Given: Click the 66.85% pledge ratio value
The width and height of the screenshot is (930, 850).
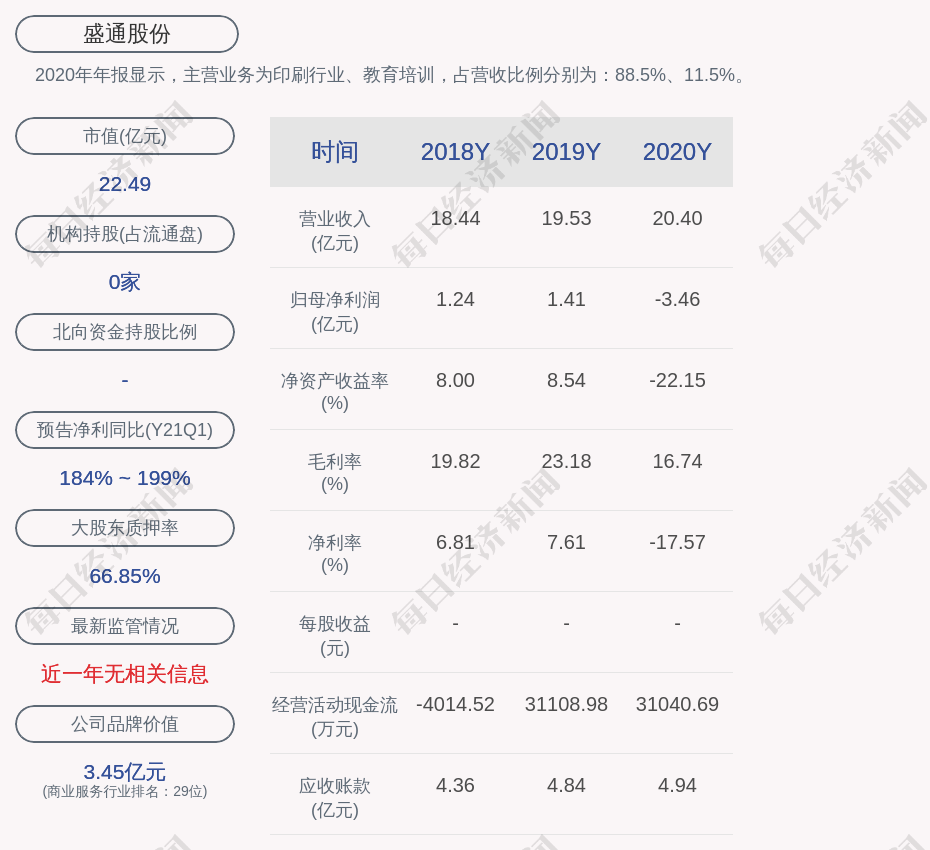Looking at the screenshot, I should [125, 576].
